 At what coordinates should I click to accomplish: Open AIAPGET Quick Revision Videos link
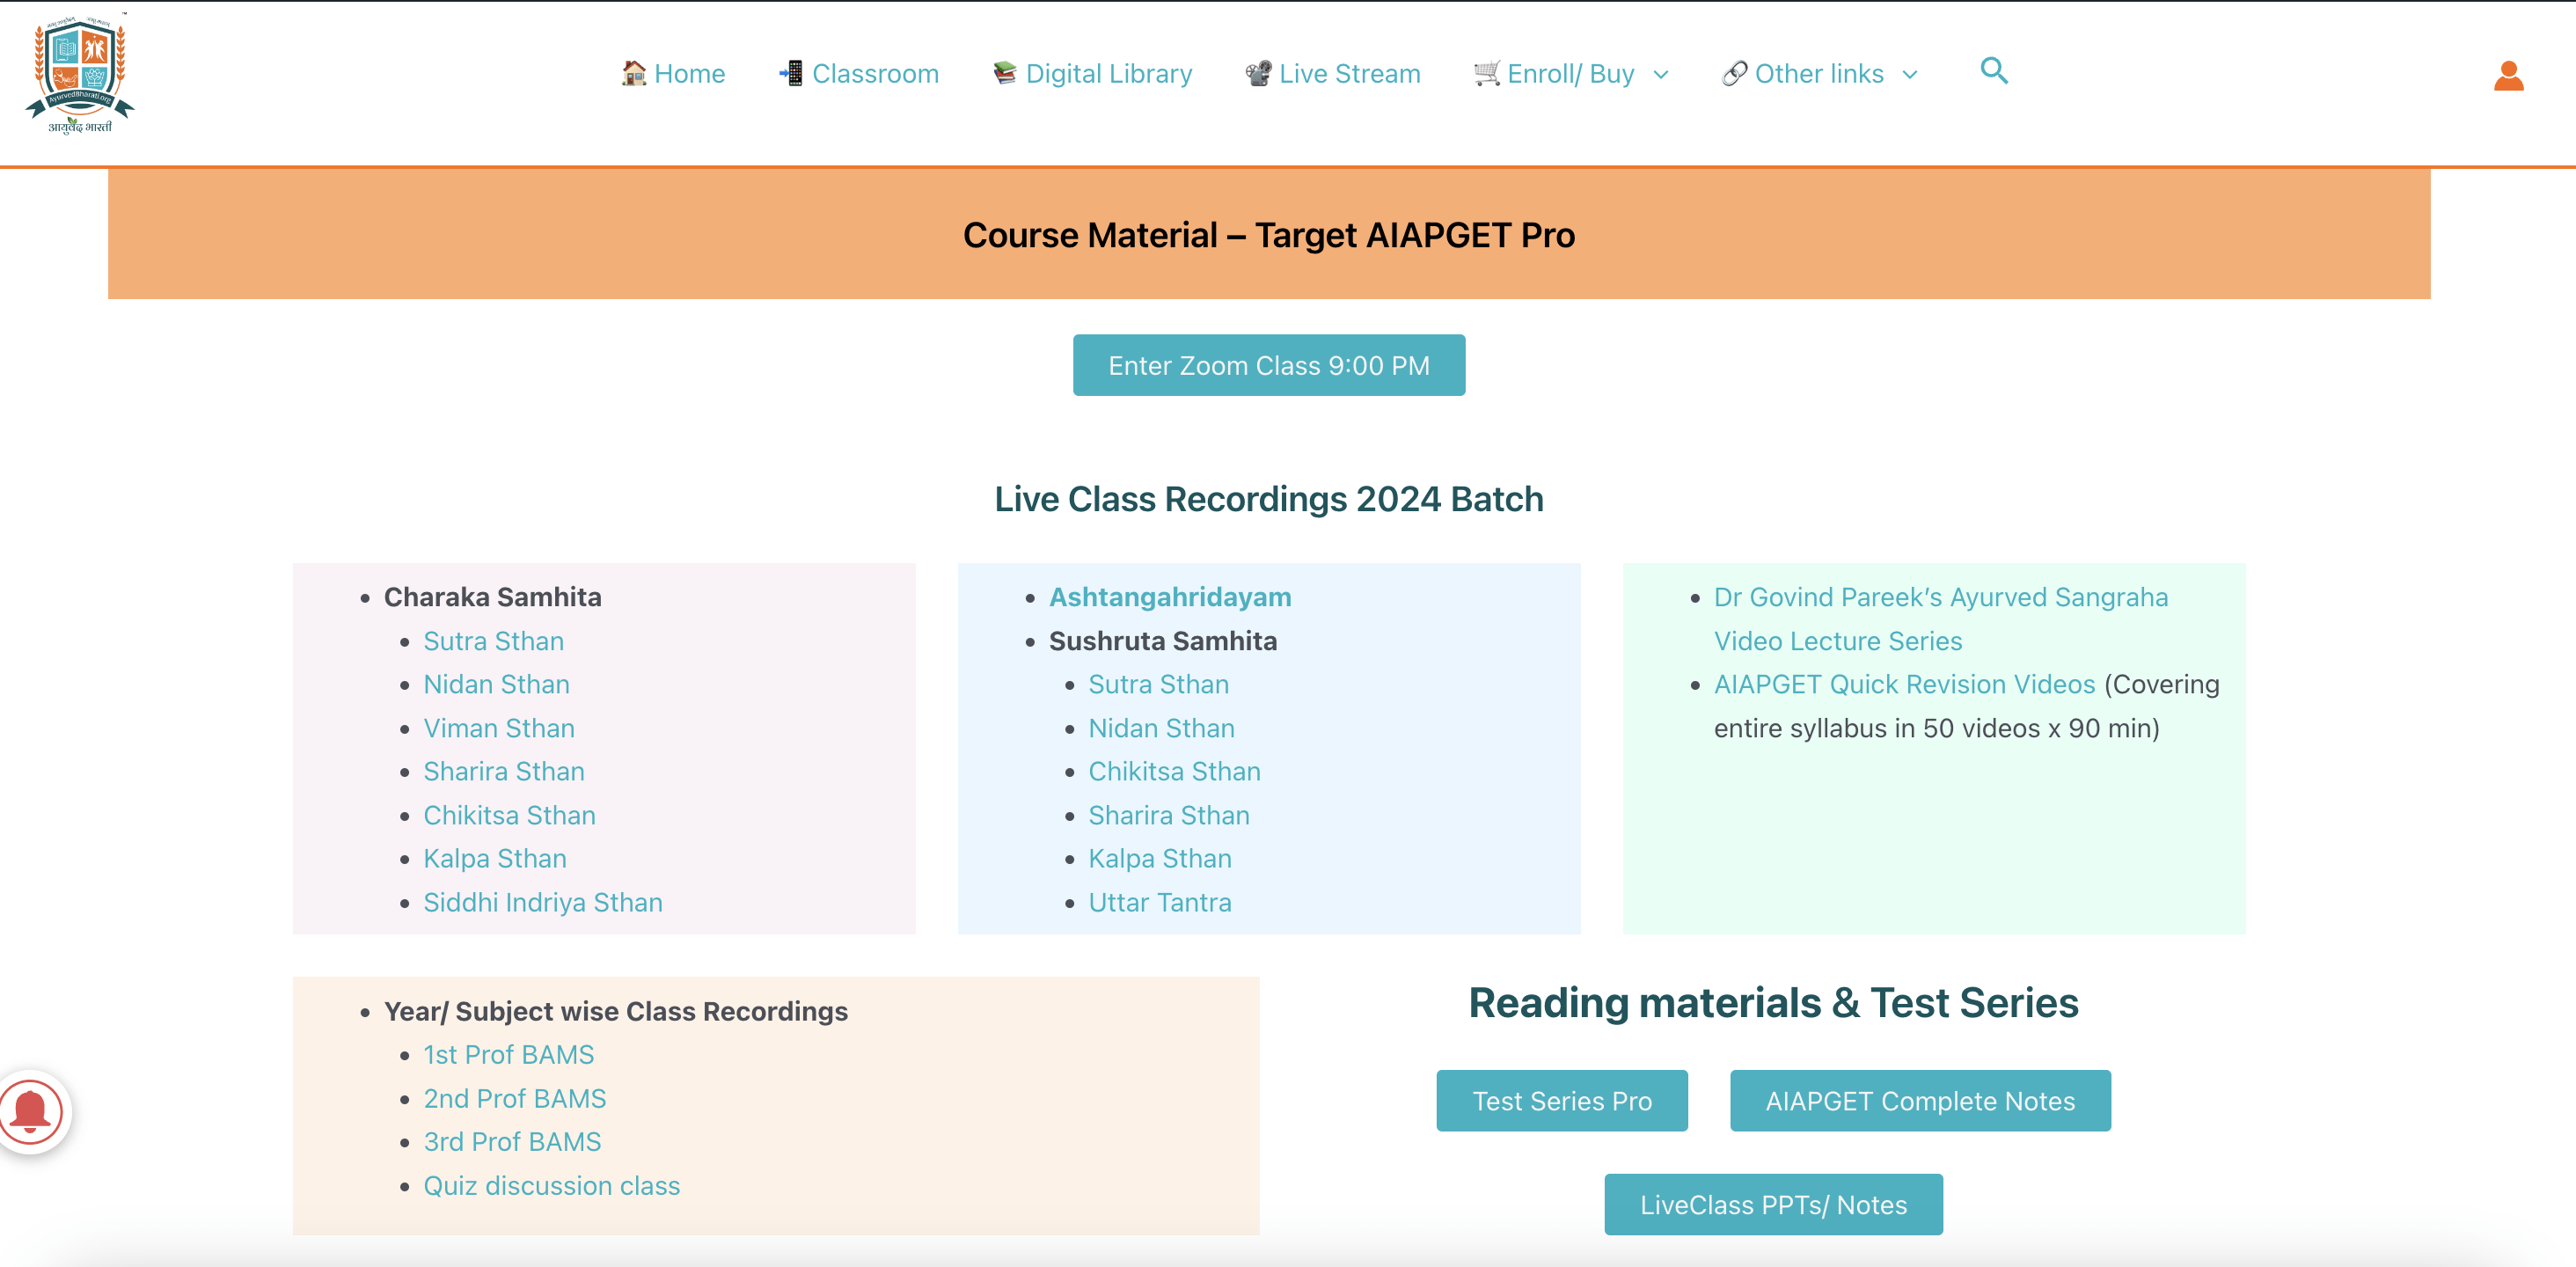[1904, 684]
